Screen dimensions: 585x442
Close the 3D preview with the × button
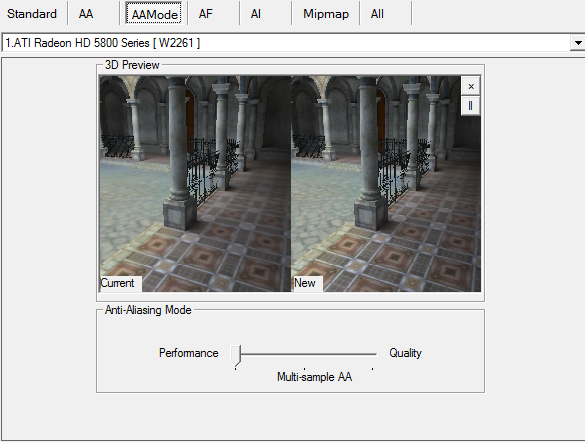(470, 86)
